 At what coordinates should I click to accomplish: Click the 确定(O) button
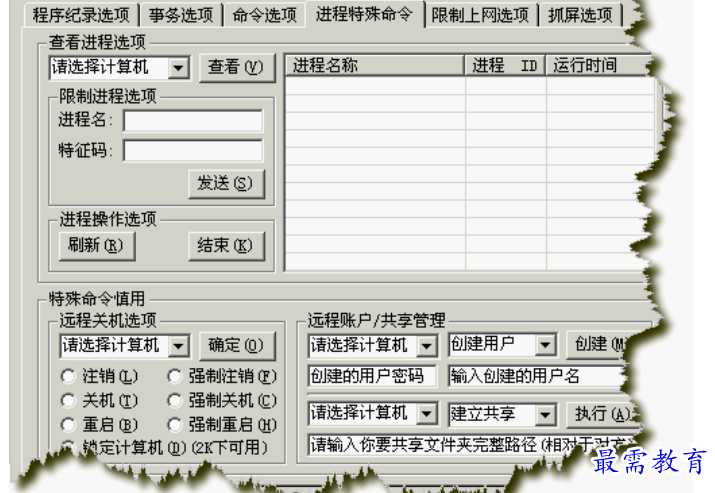click(x=237, y=346)
